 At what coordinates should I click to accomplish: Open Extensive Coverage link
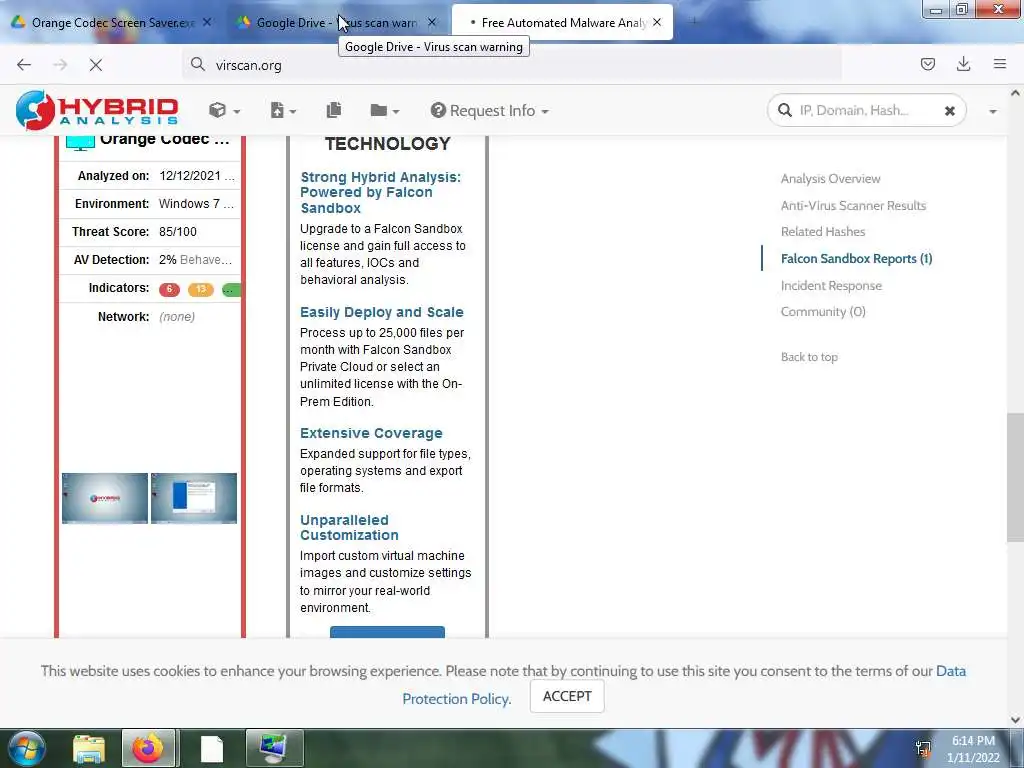click(x=371, y=433)
